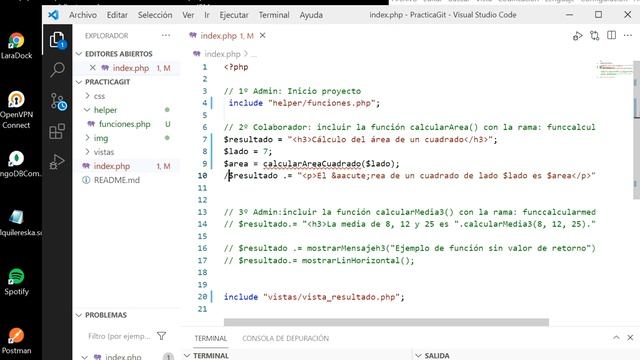Collapse the helper folder
This screenshot has width=640, height=360.
tap(87, 110)
